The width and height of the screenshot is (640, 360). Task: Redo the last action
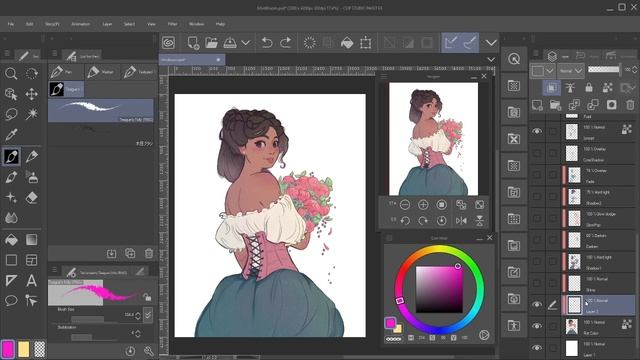pos(286,42)
